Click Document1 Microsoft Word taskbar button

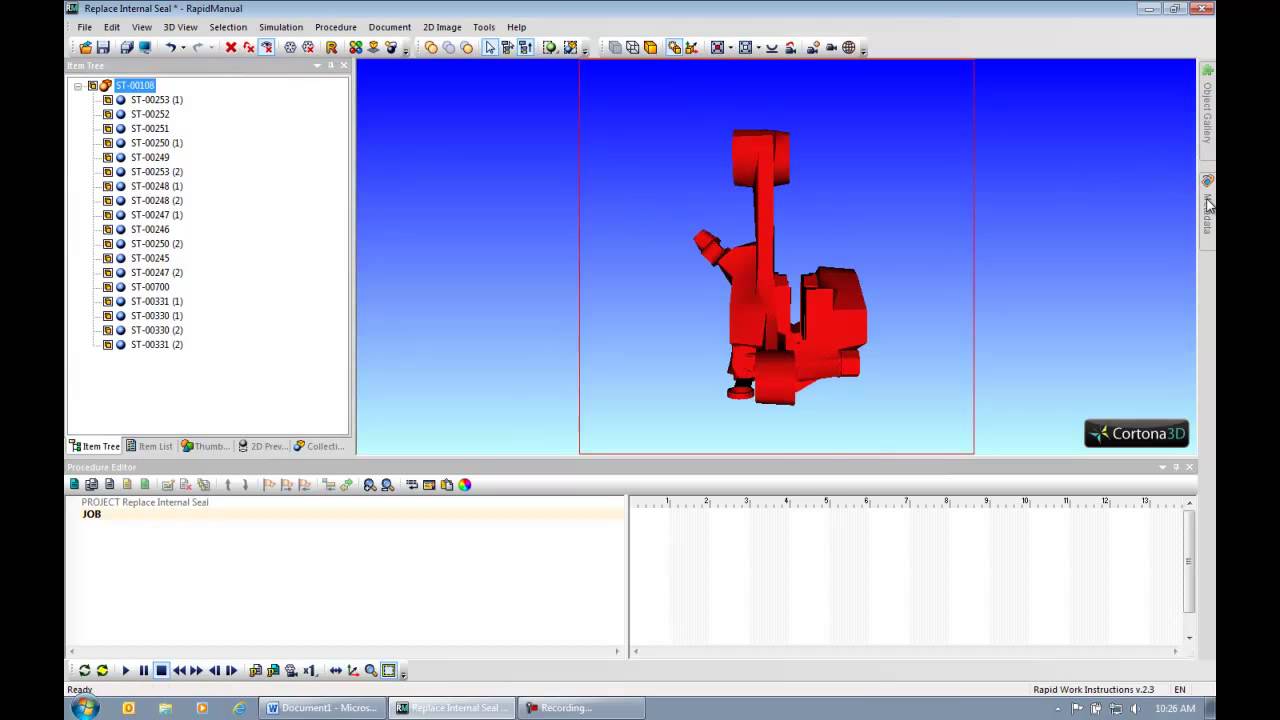click(x=323, y=708)
